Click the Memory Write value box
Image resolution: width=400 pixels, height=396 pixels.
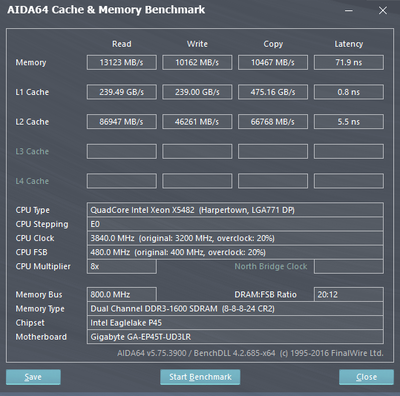click(x=197, y=62)
